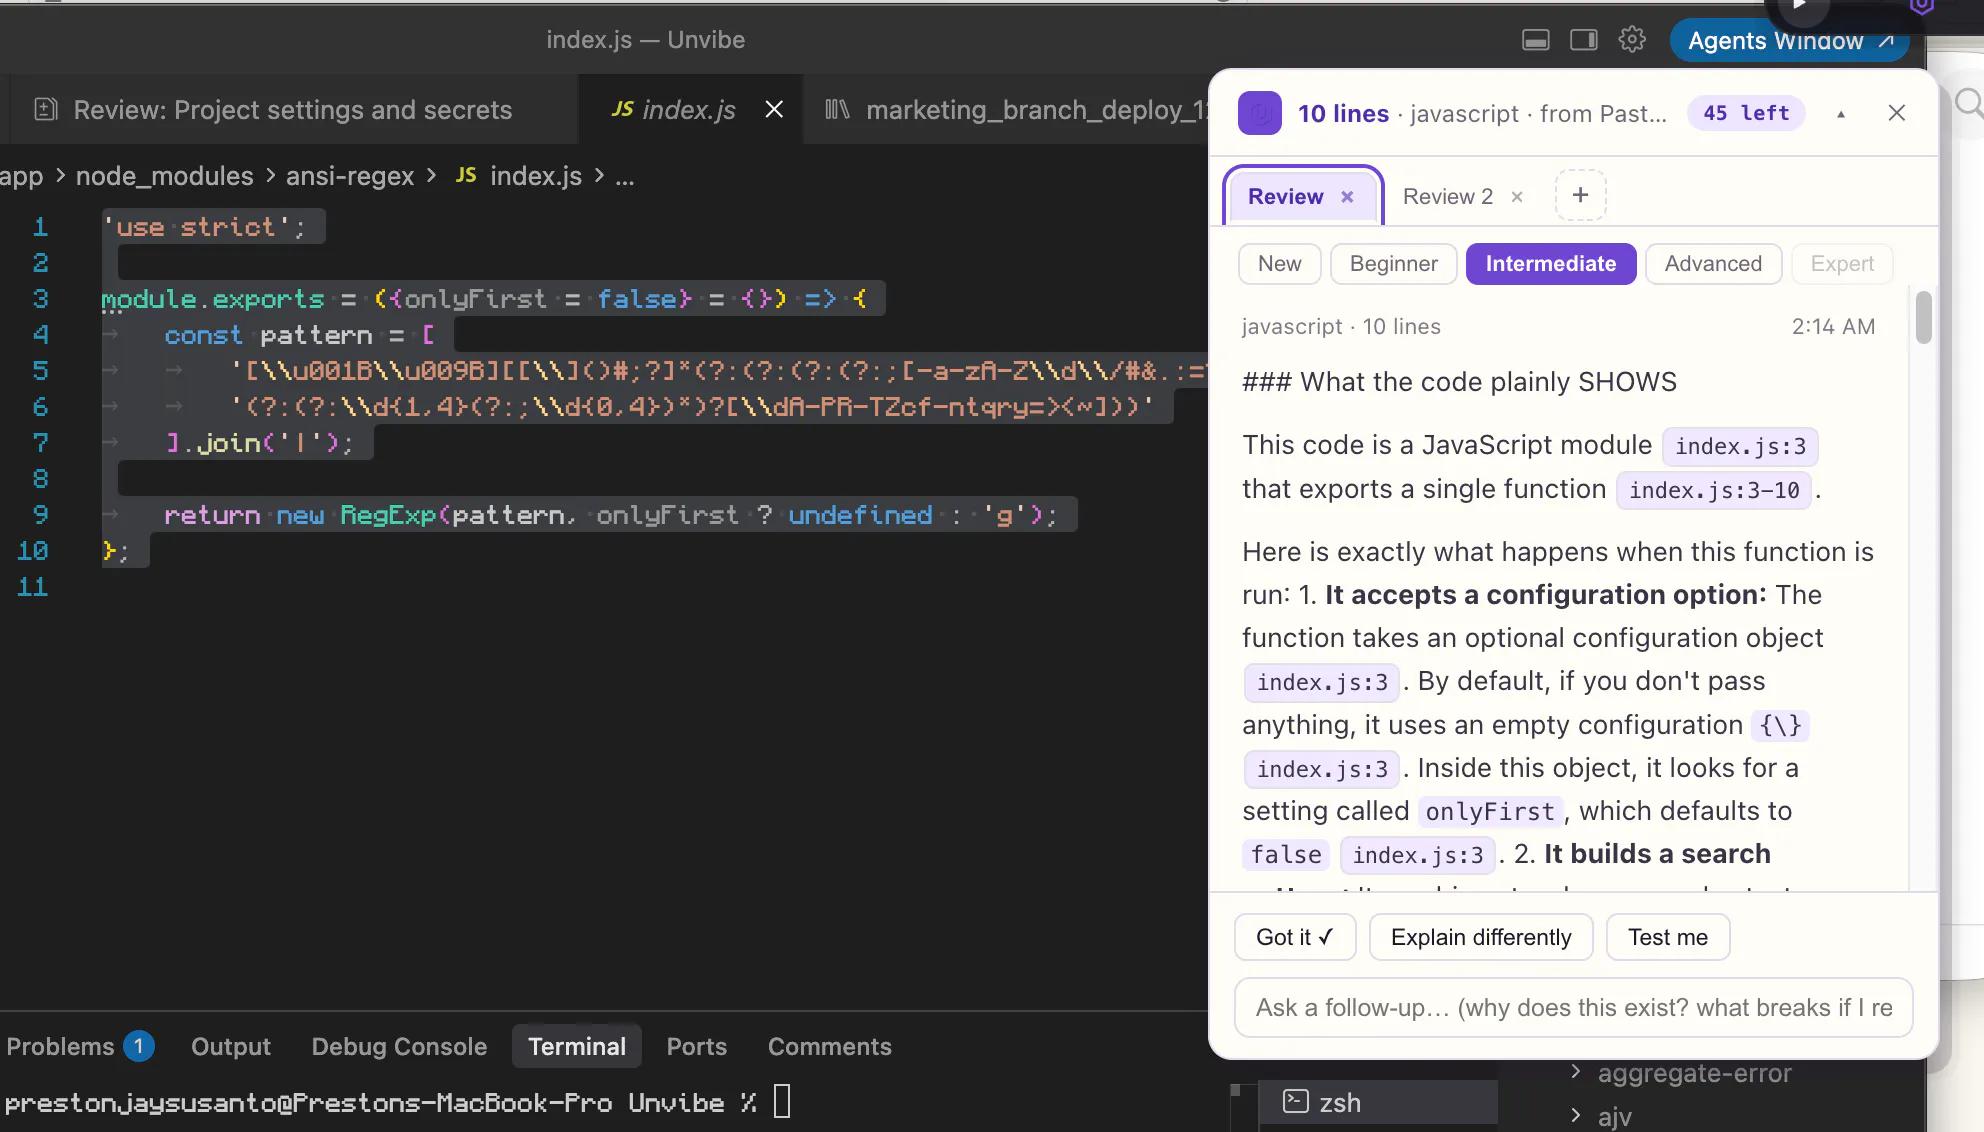Click the JS file icon on index.js tab

point(622,109)
